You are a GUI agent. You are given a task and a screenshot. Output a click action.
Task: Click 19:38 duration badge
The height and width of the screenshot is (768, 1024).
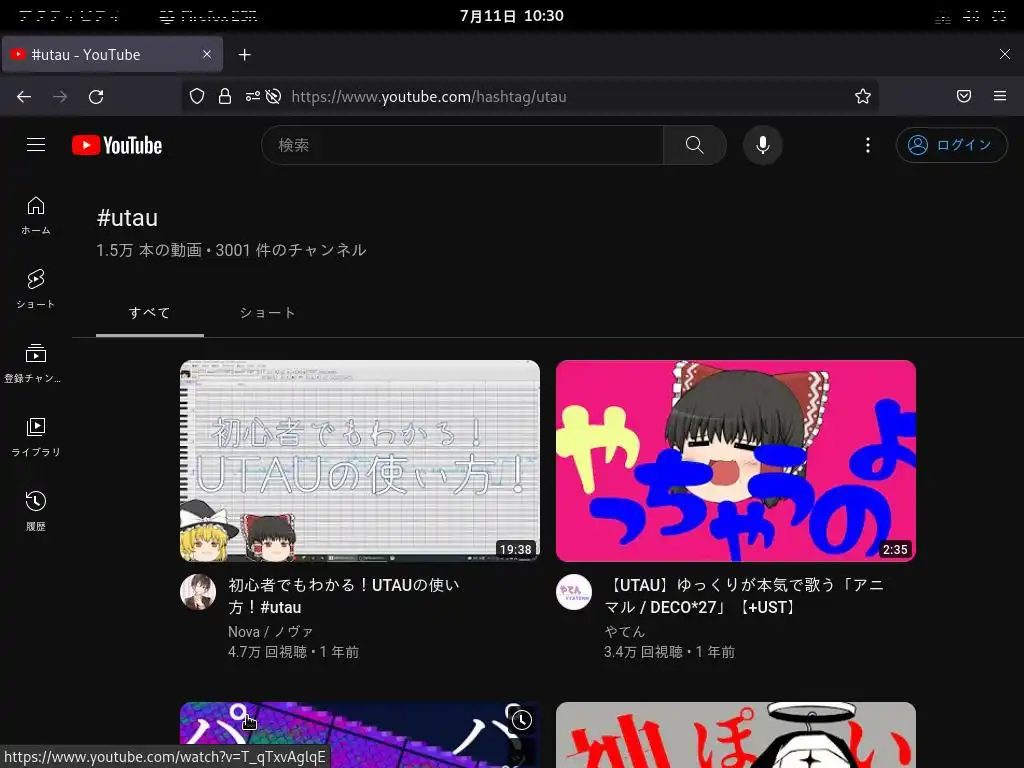[x=515, y=549]
